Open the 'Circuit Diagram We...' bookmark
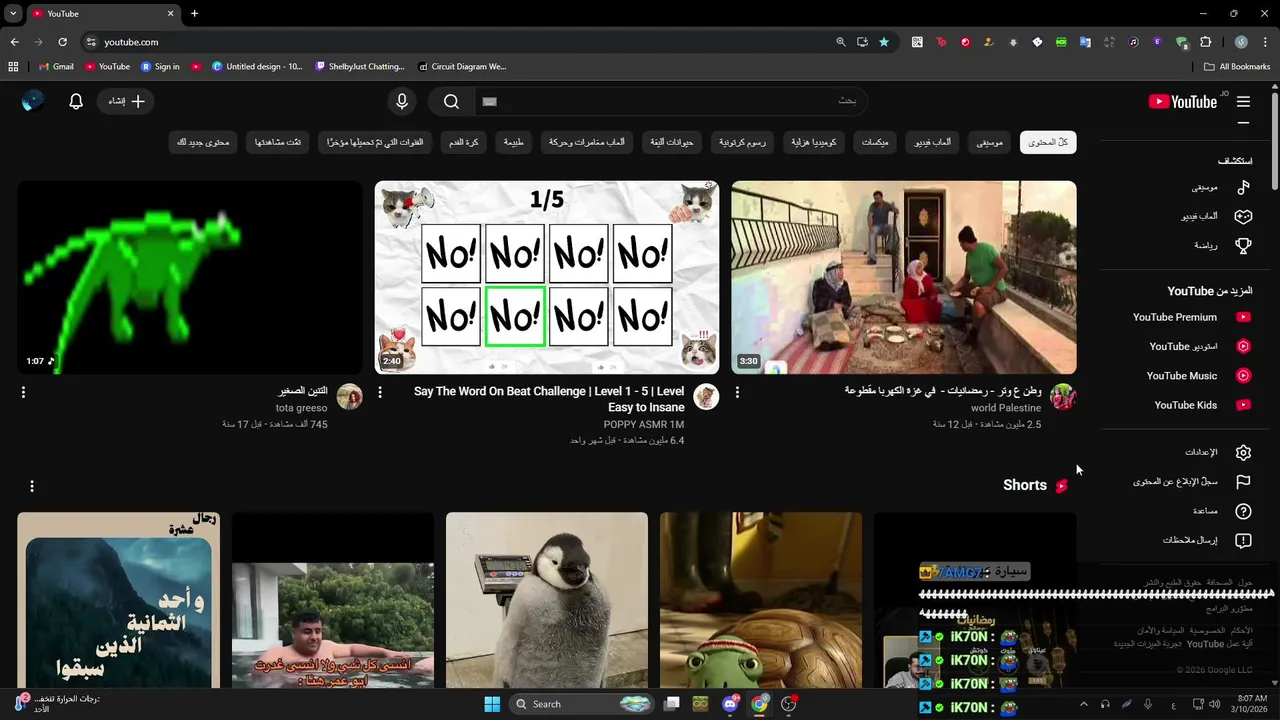 pyautogui.click(x=462, y=67)
